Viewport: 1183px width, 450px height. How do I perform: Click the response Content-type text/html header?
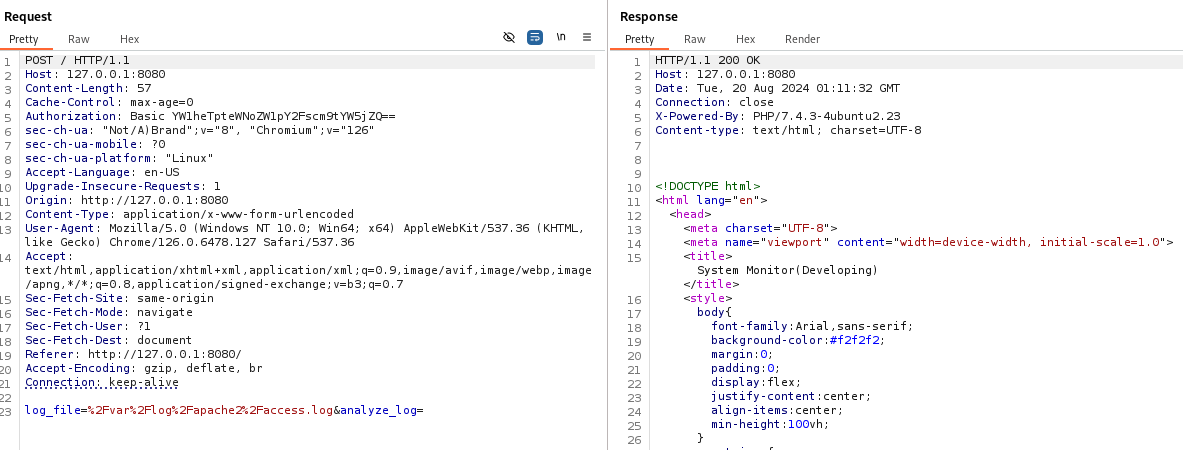click(788, 130)
